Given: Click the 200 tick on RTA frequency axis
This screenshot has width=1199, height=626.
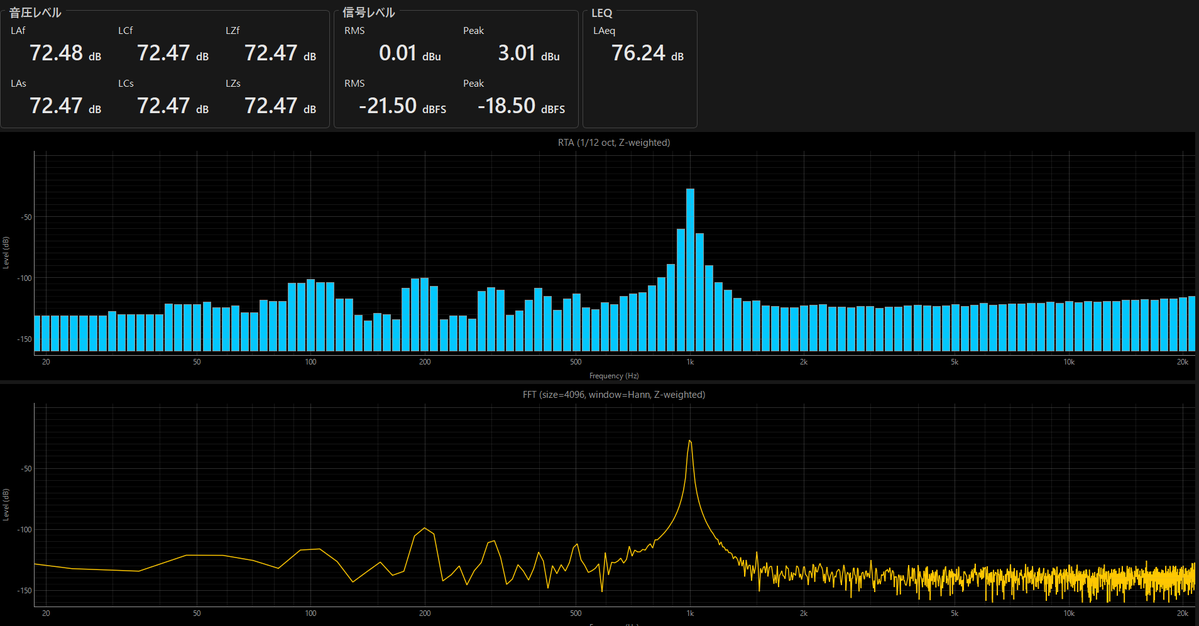Looking at the screenshot, I should 424,362.
